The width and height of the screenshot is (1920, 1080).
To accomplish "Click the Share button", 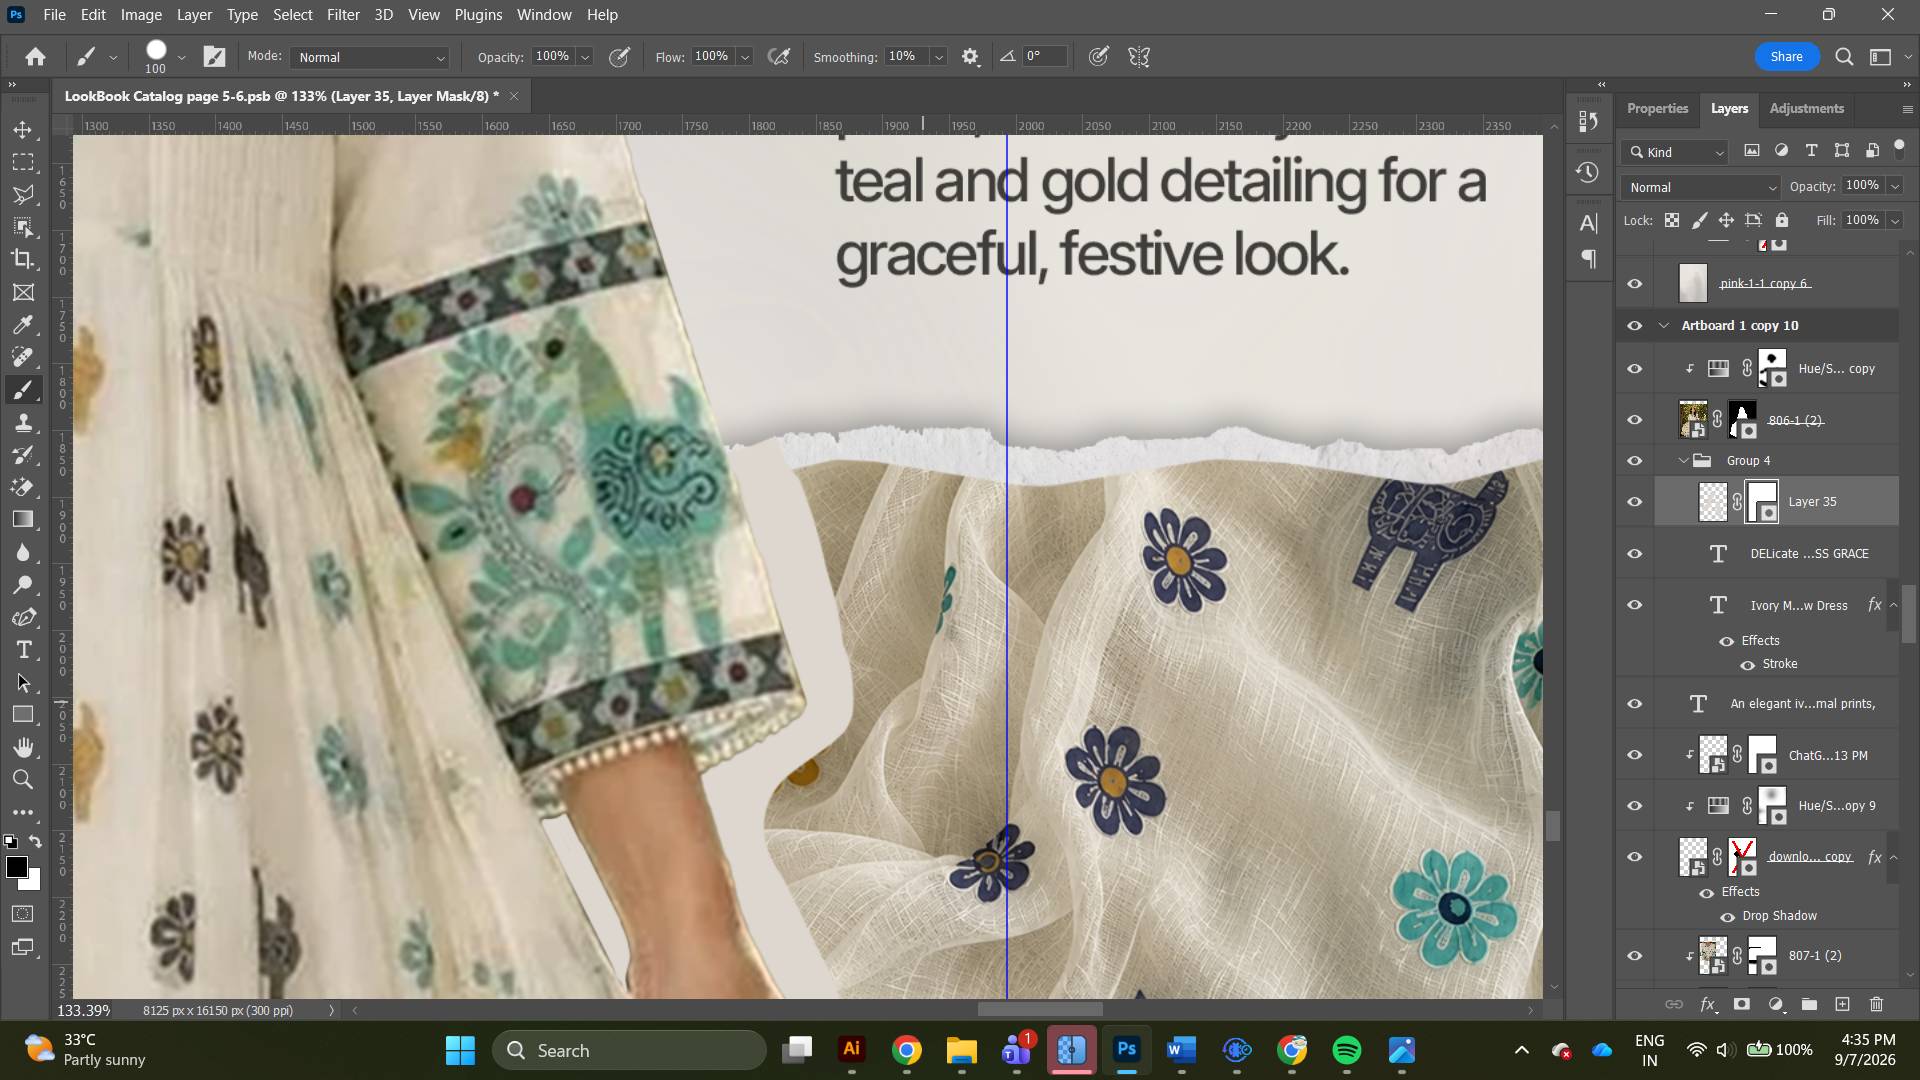I will click(1786, 57).
